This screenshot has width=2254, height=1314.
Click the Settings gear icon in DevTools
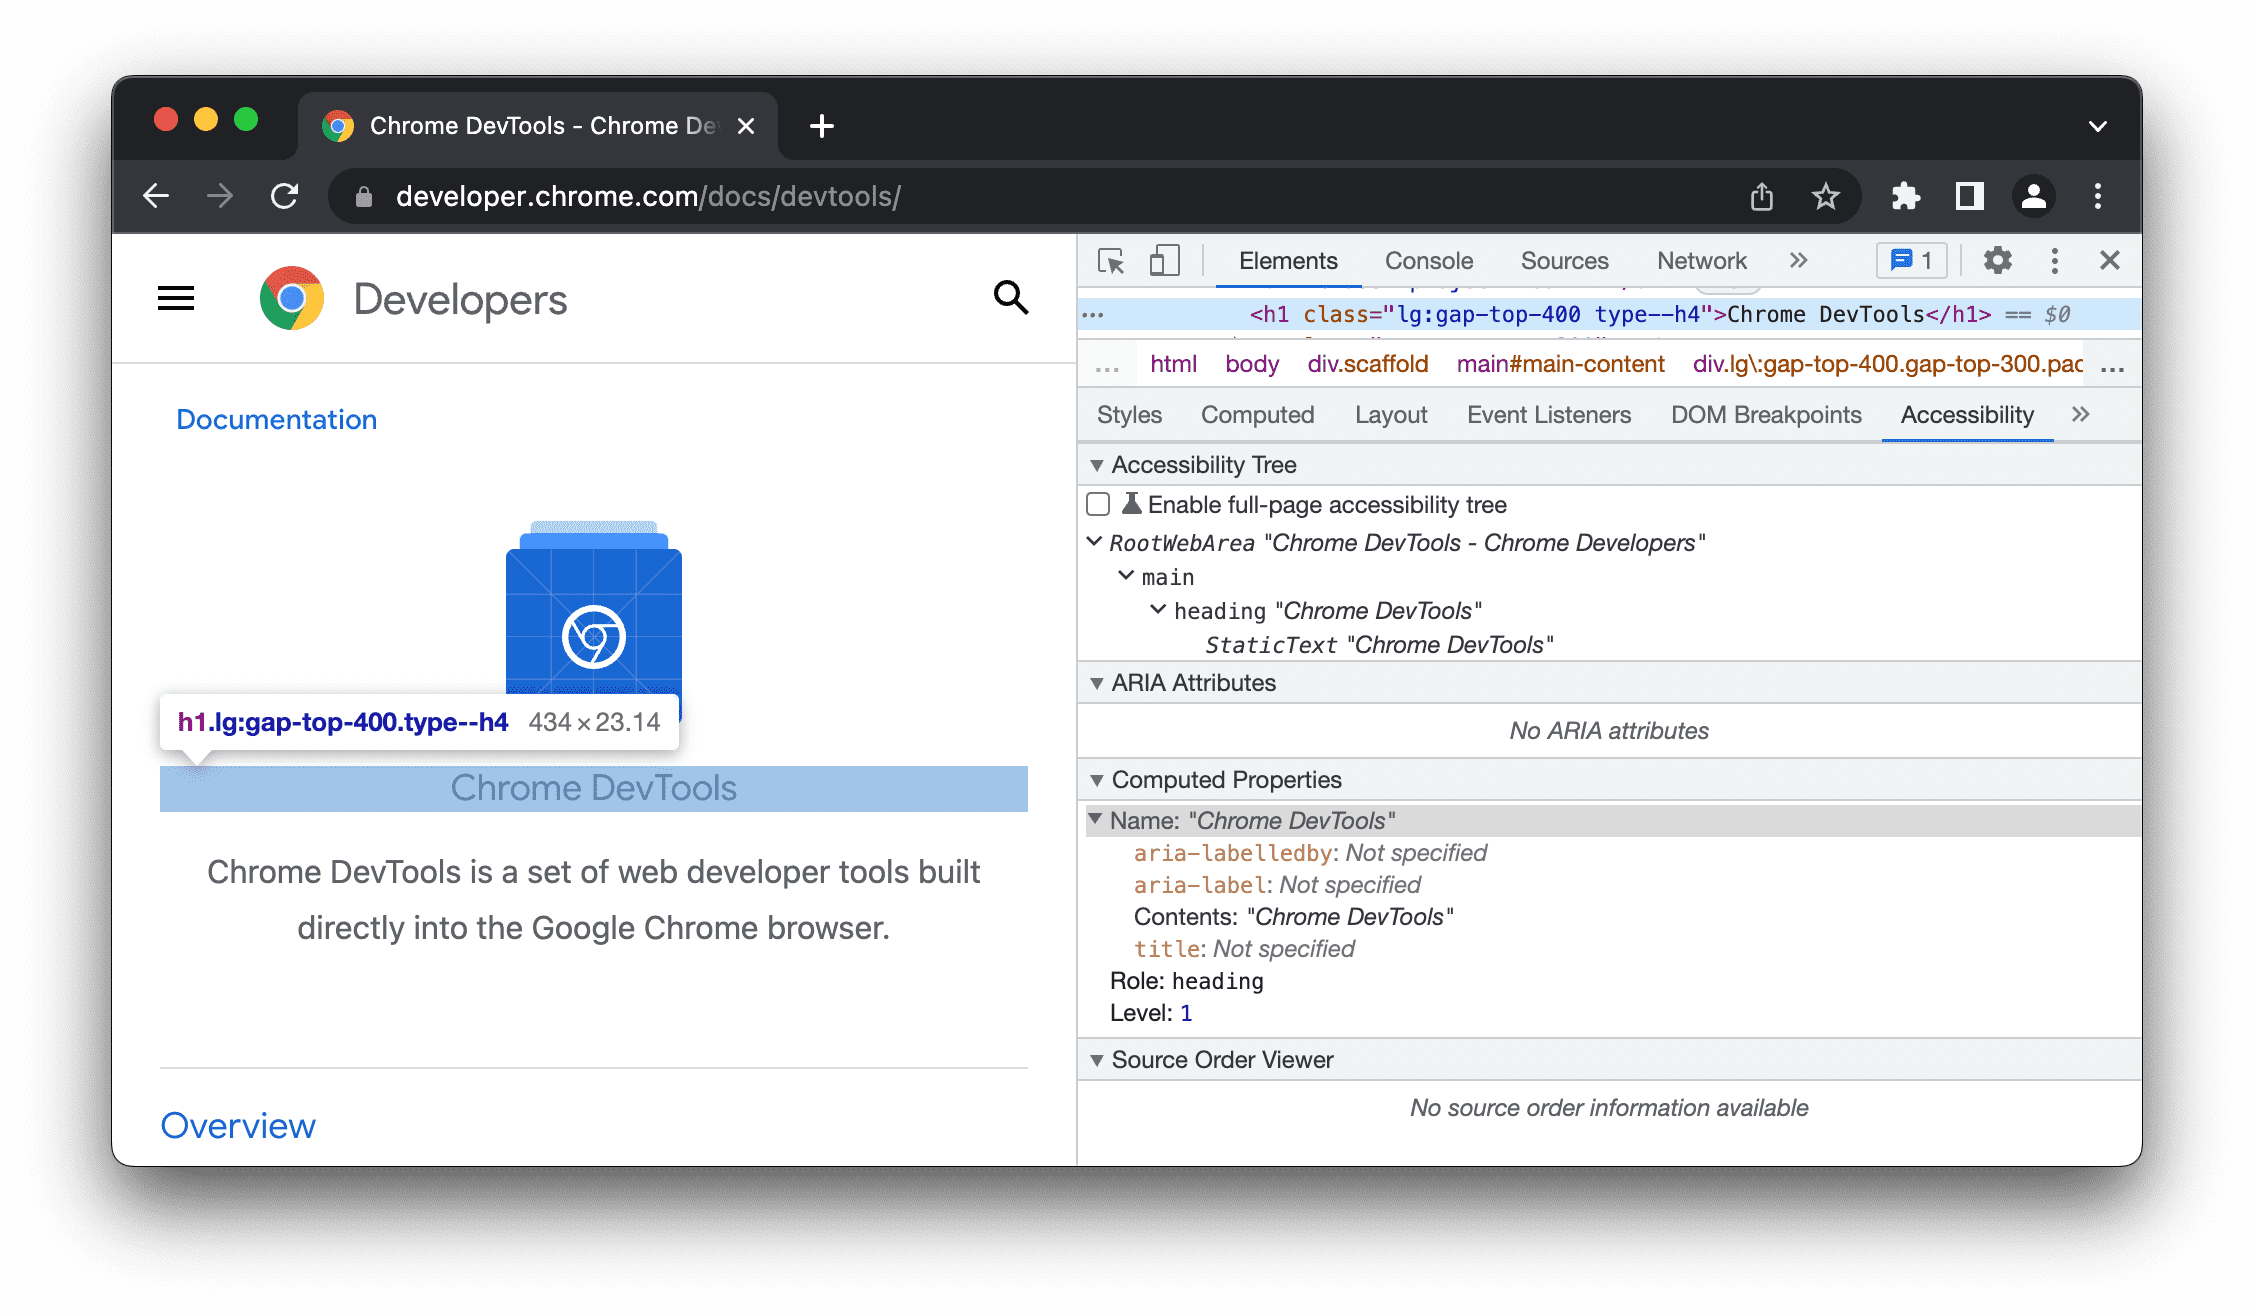(1996, 260)
